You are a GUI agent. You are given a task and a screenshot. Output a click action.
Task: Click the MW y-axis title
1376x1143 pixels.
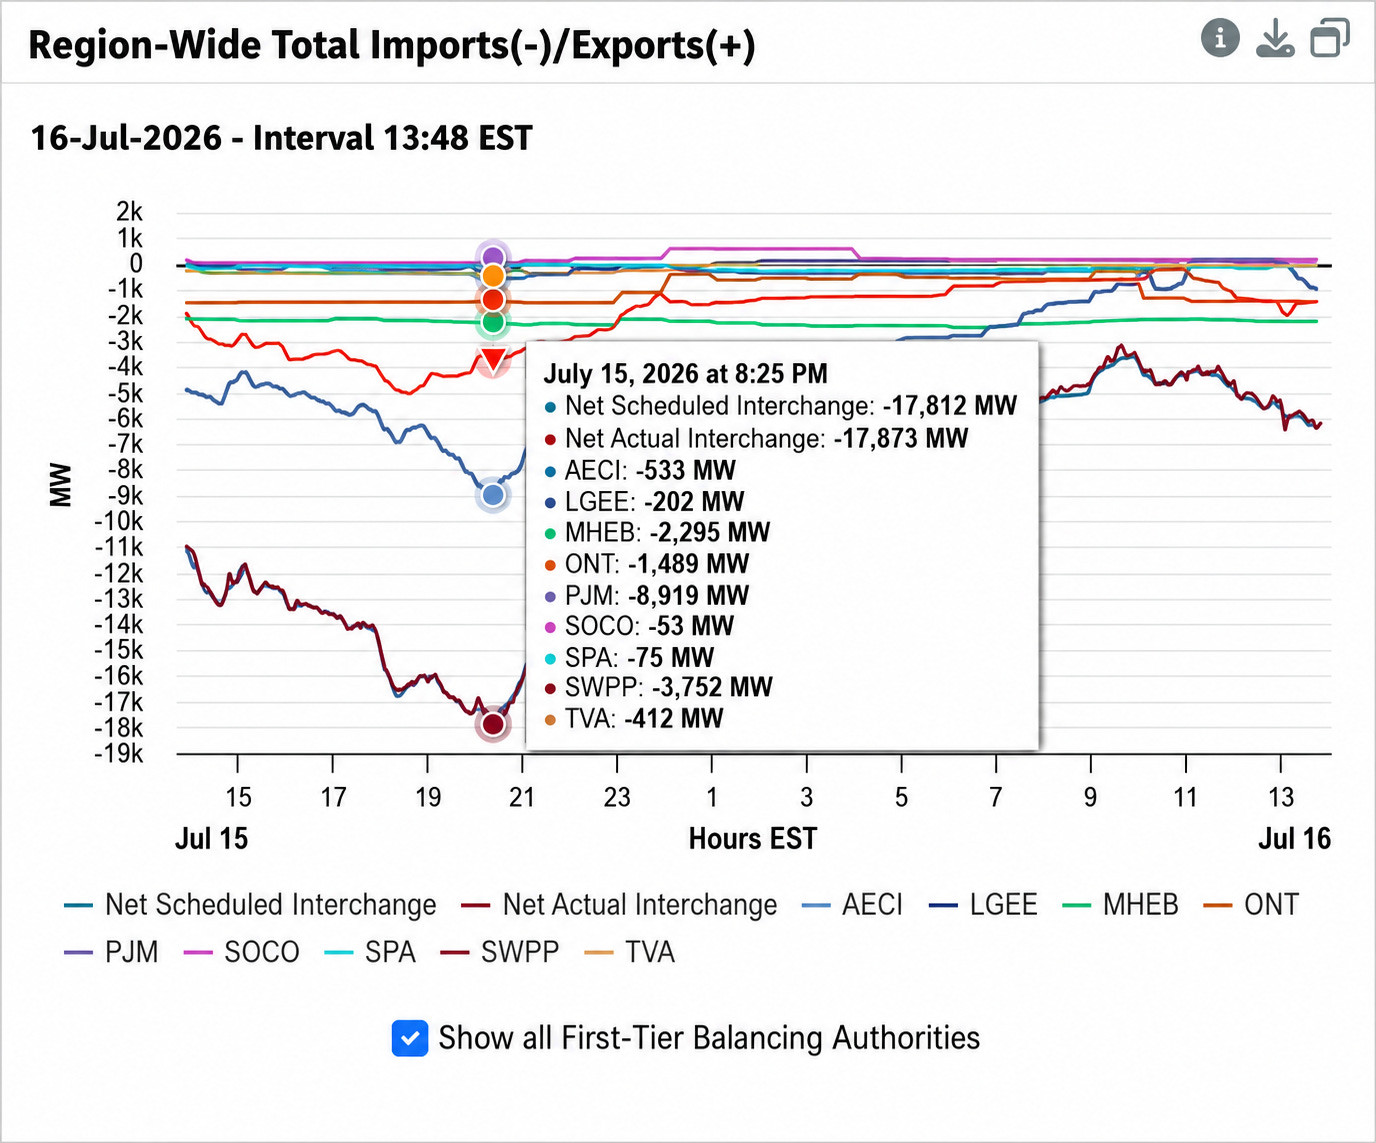click(61, 484)
